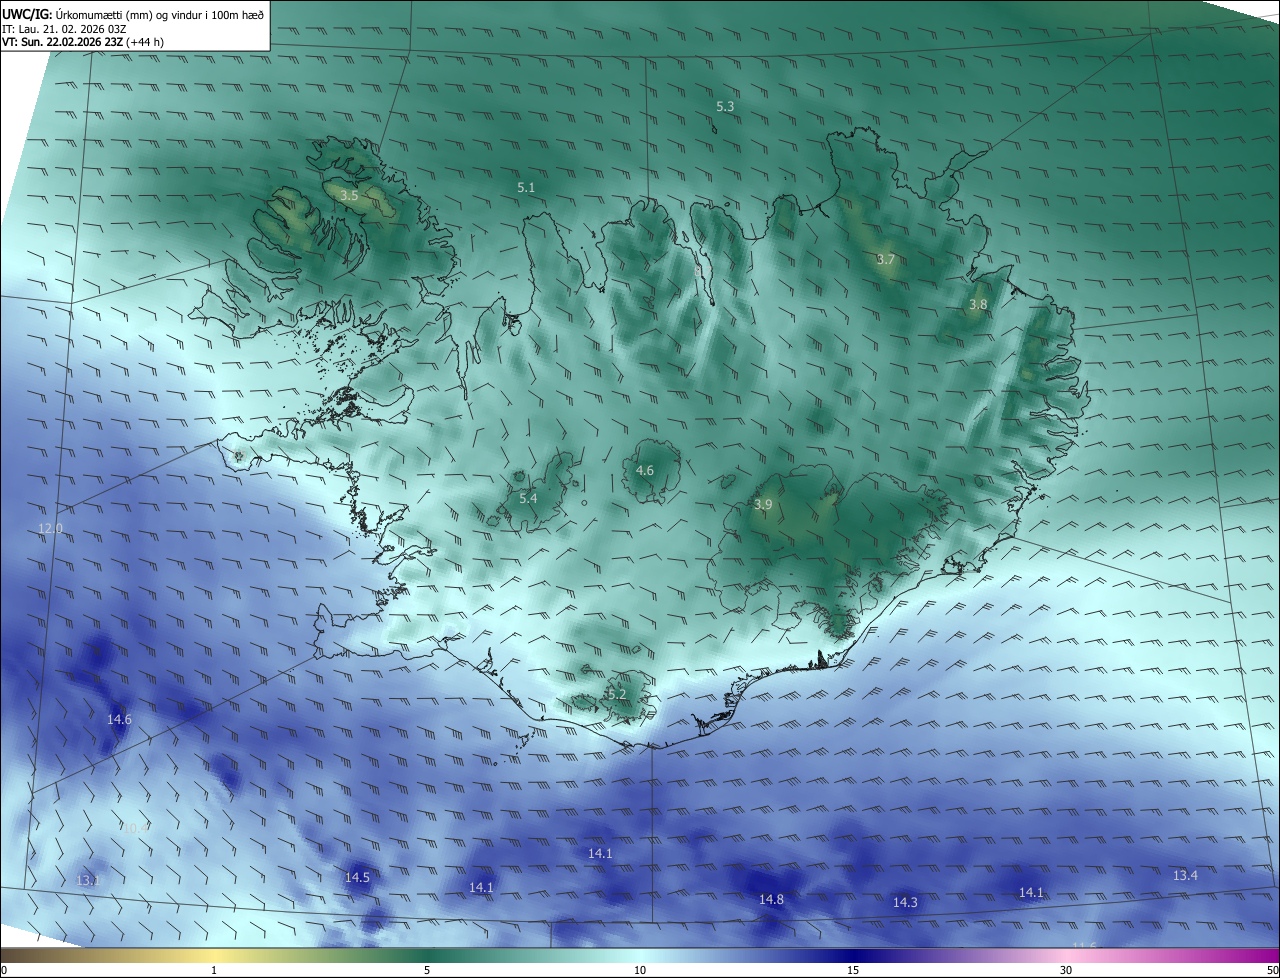Click the 14.3 precipitation value

click(x=905, y=902)
